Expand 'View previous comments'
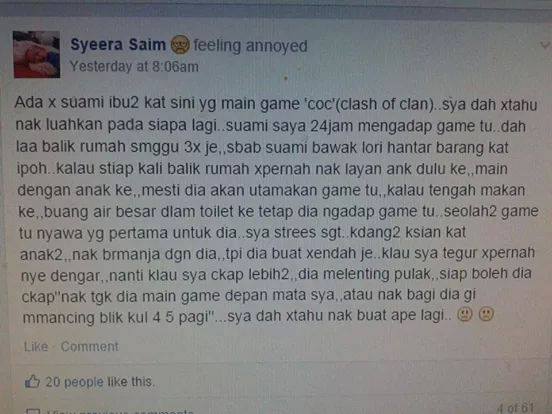This screenshot has height=414, width=552. pyautogui.click(x=120, y=412)
